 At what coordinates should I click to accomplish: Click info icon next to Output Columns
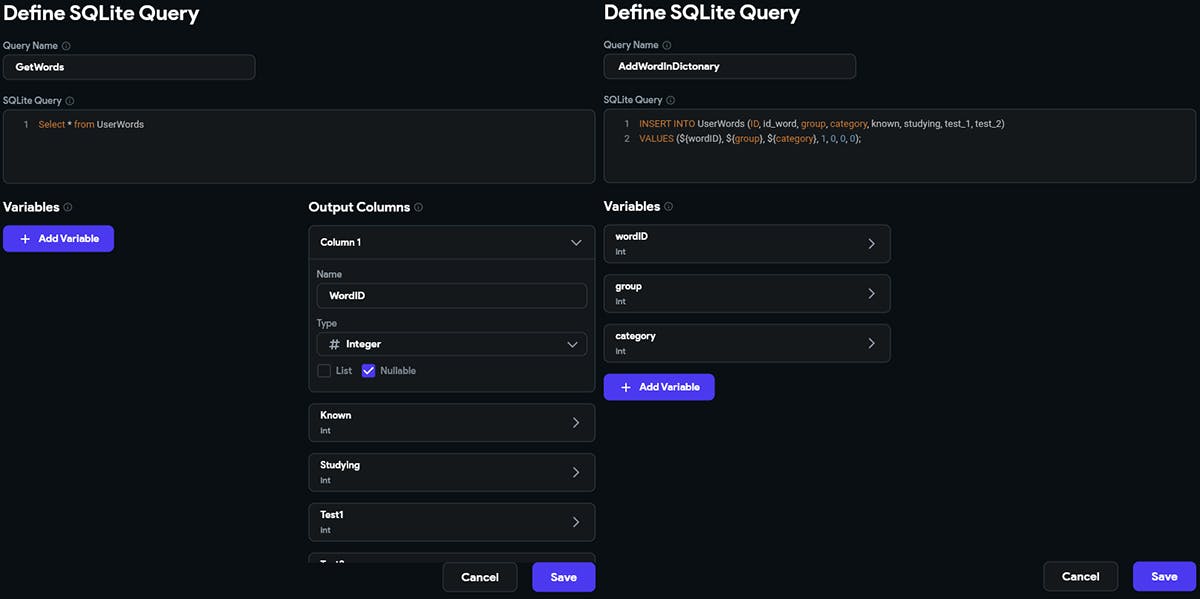pyautogui.click(x=418, y=208)
